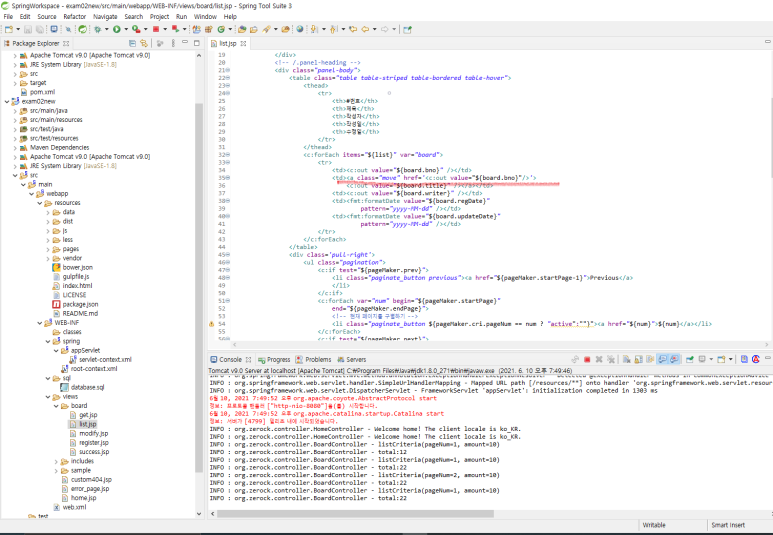Image resolution: width=773 pixels, height=535 pixels.
Task: Click the New file wizard icon
Action: (8, 29)
